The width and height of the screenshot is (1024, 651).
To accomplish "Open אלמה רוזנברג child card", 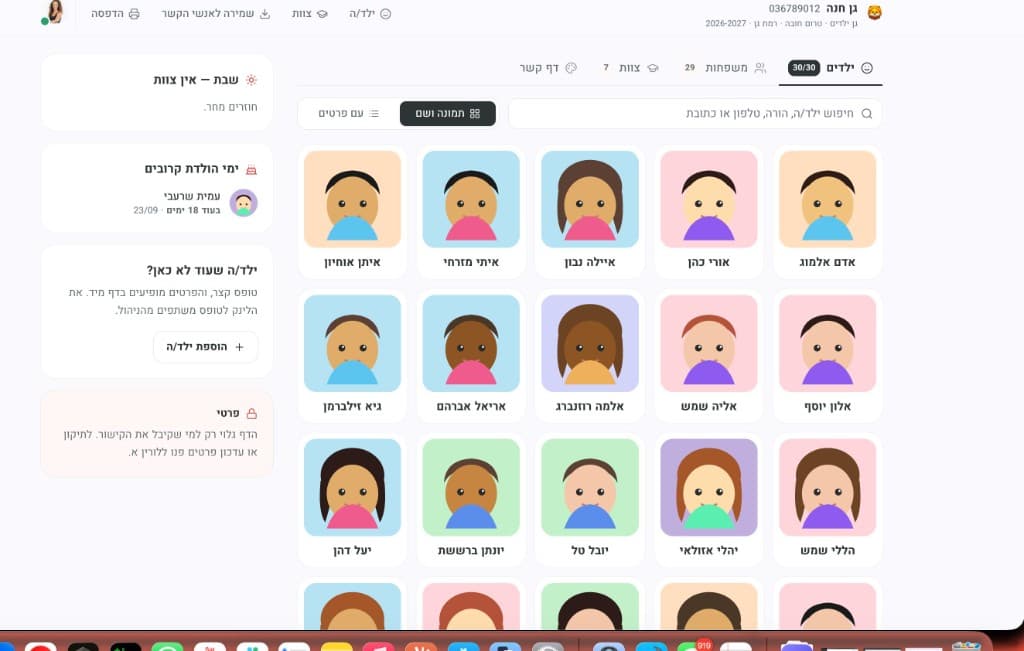I will pyautogui.click(x=590, y=356).
